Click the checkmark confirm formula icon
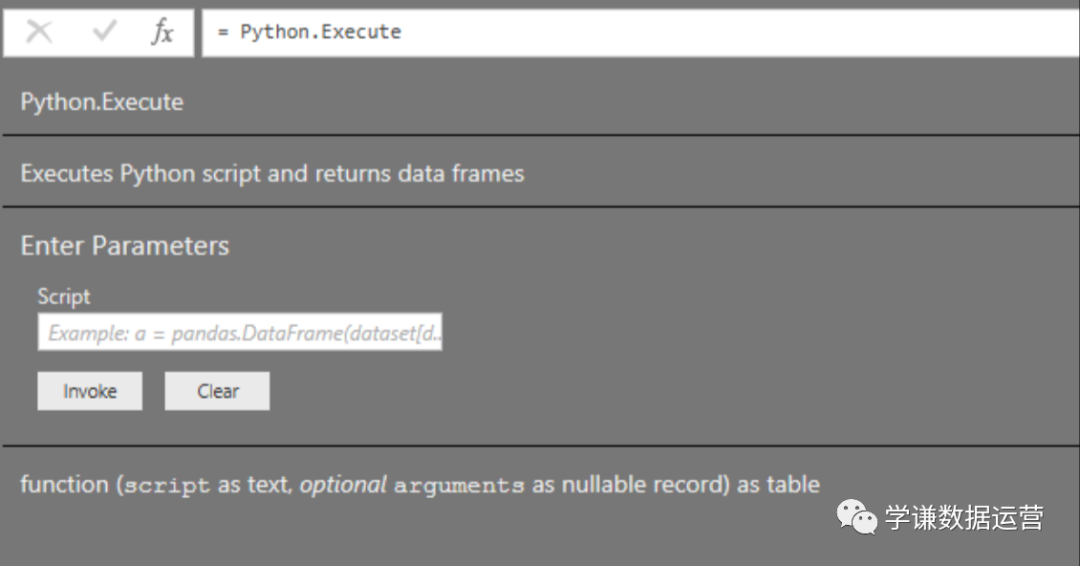Viewport: 1080px width, 566px height. 104,32
